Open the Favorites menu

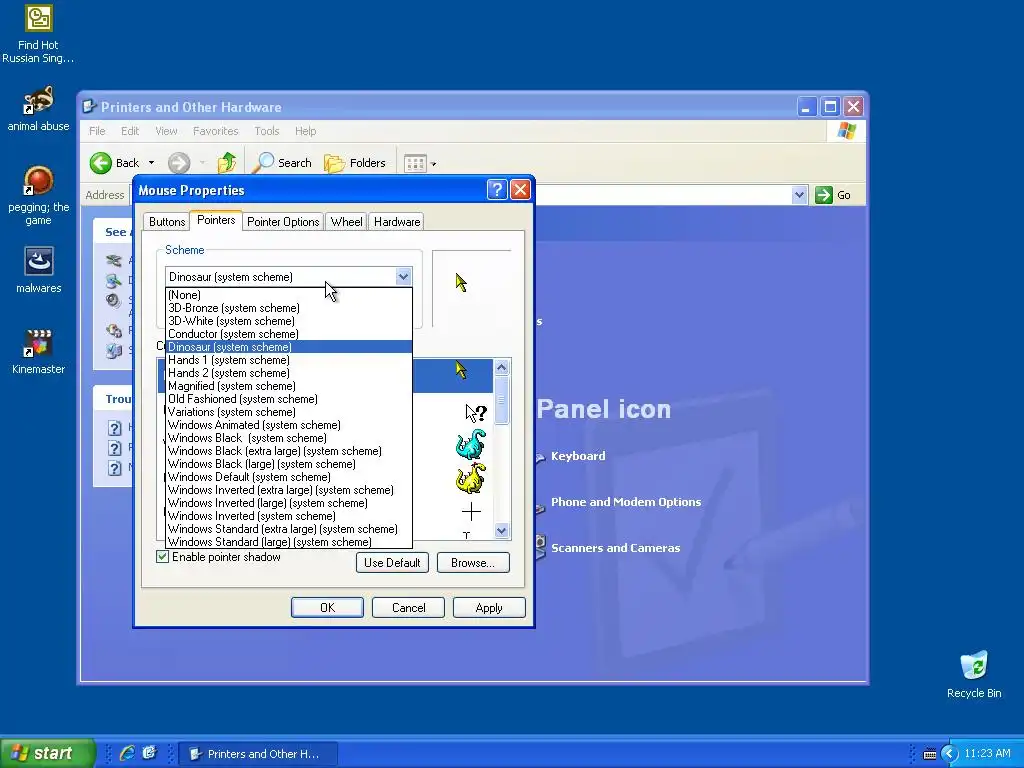coord(216,131)
